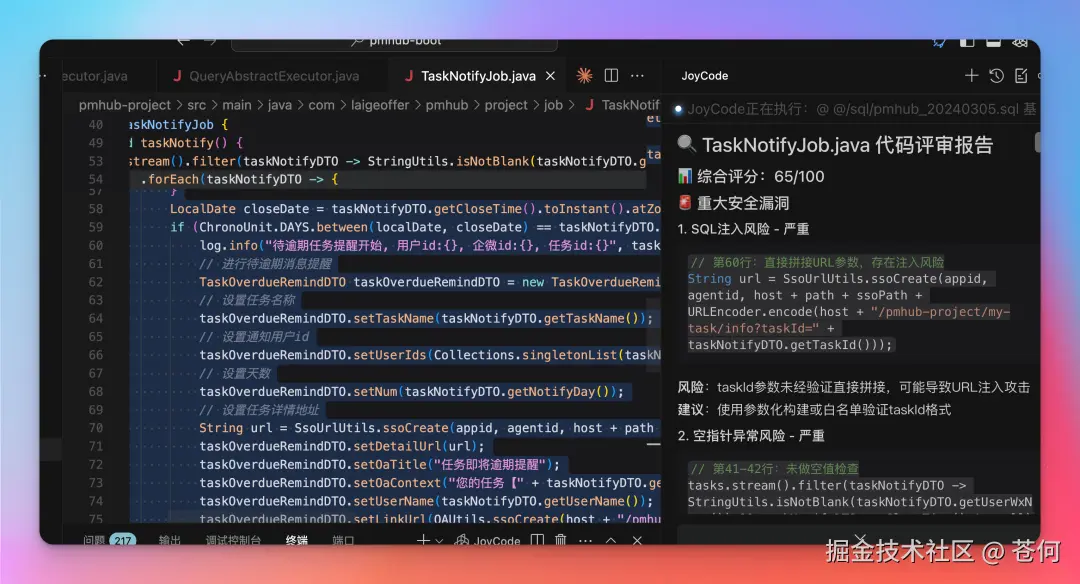Switch to the 输出 output tab
Viewport: 1080px width, 584px height.
[169, 541]
